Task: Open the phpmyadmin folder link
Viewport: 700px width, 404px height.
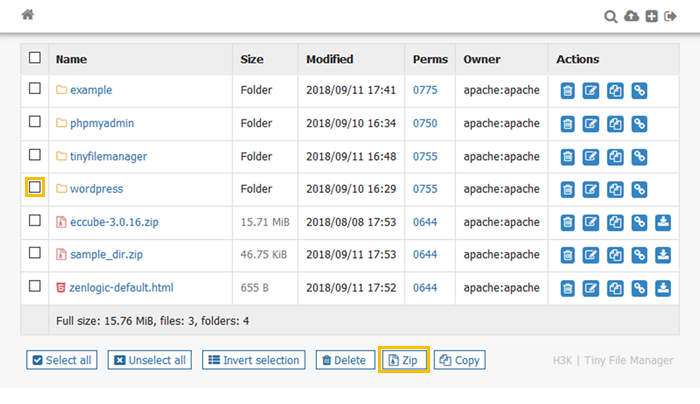Action: click(101, 123)
